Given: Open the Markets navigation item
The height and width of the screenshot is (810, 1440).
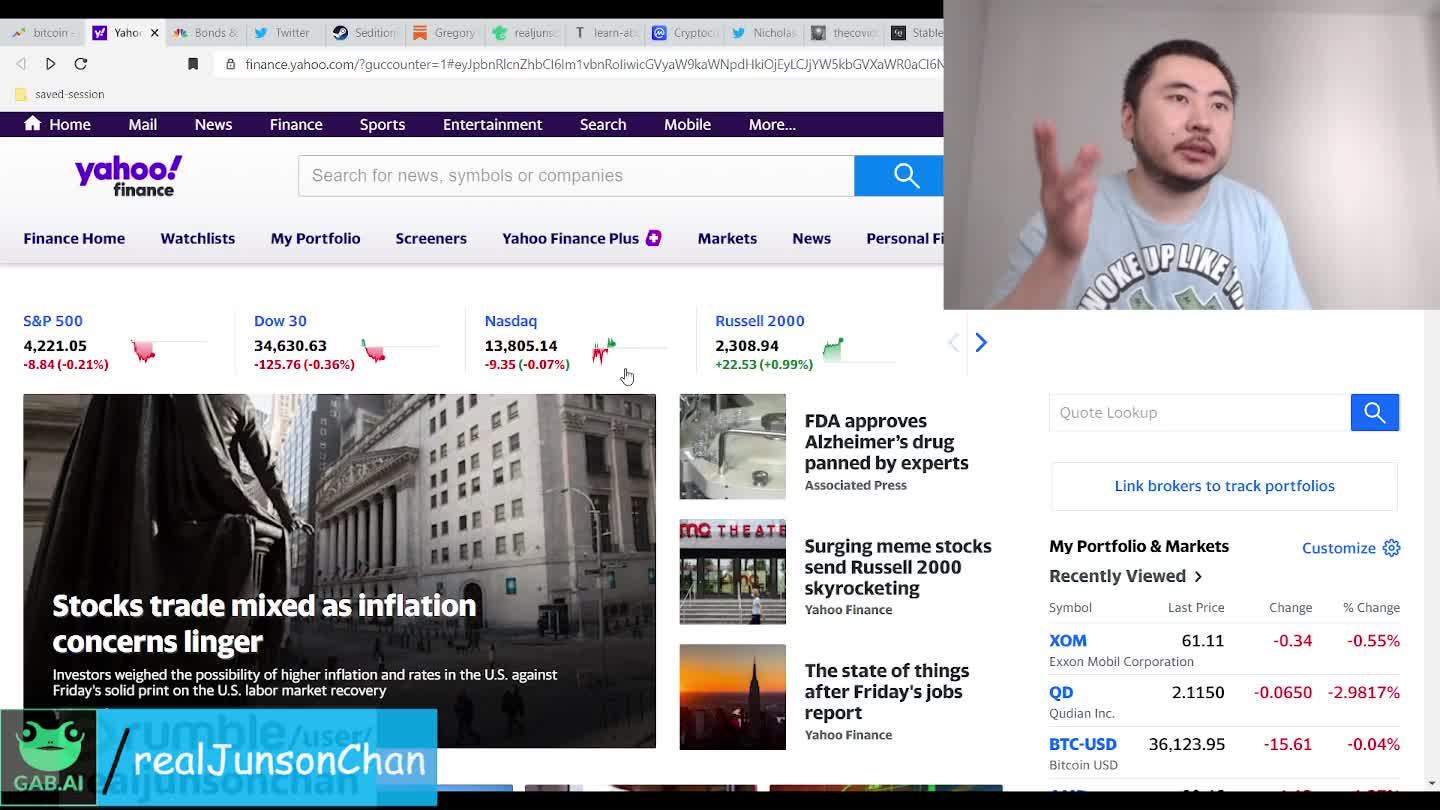Looking at the screenshot, I should pos(727,238).
